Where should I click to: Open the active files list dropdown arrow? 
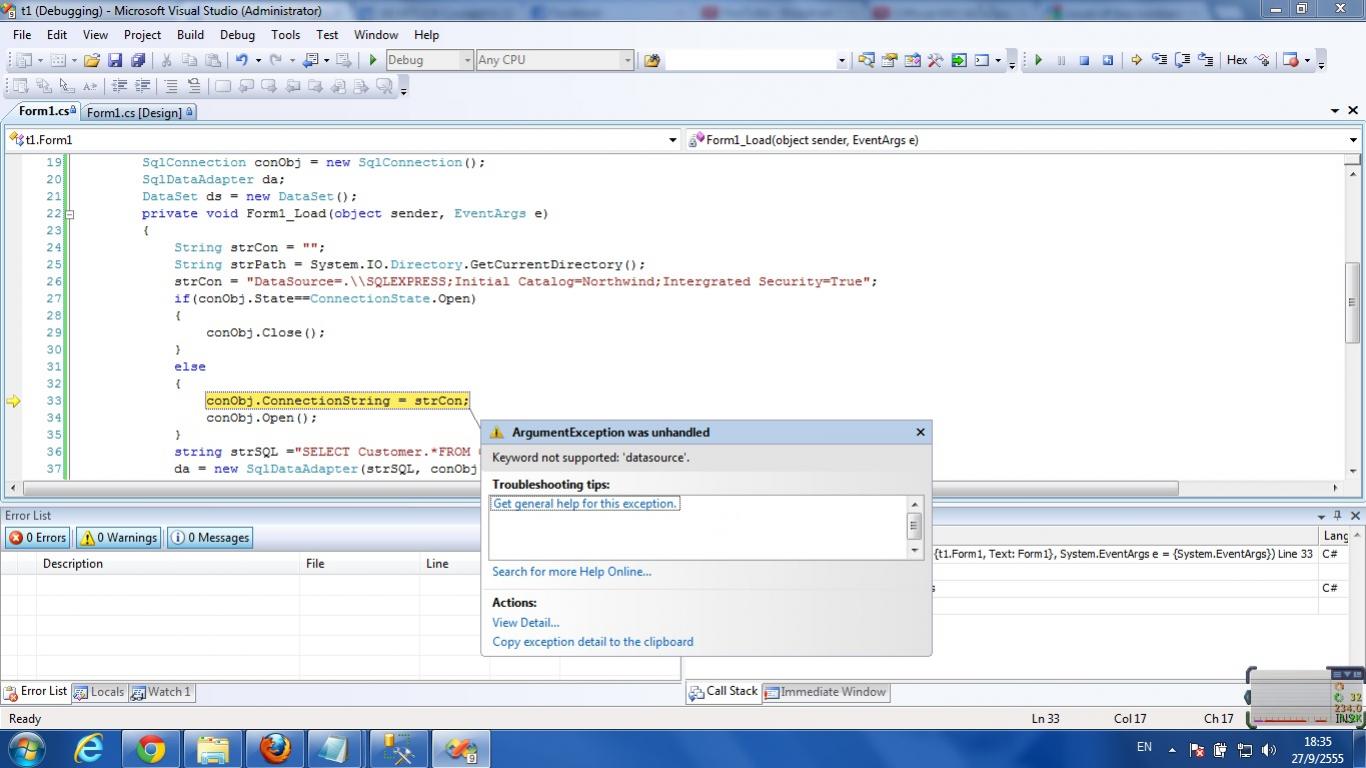point(1335,111)
